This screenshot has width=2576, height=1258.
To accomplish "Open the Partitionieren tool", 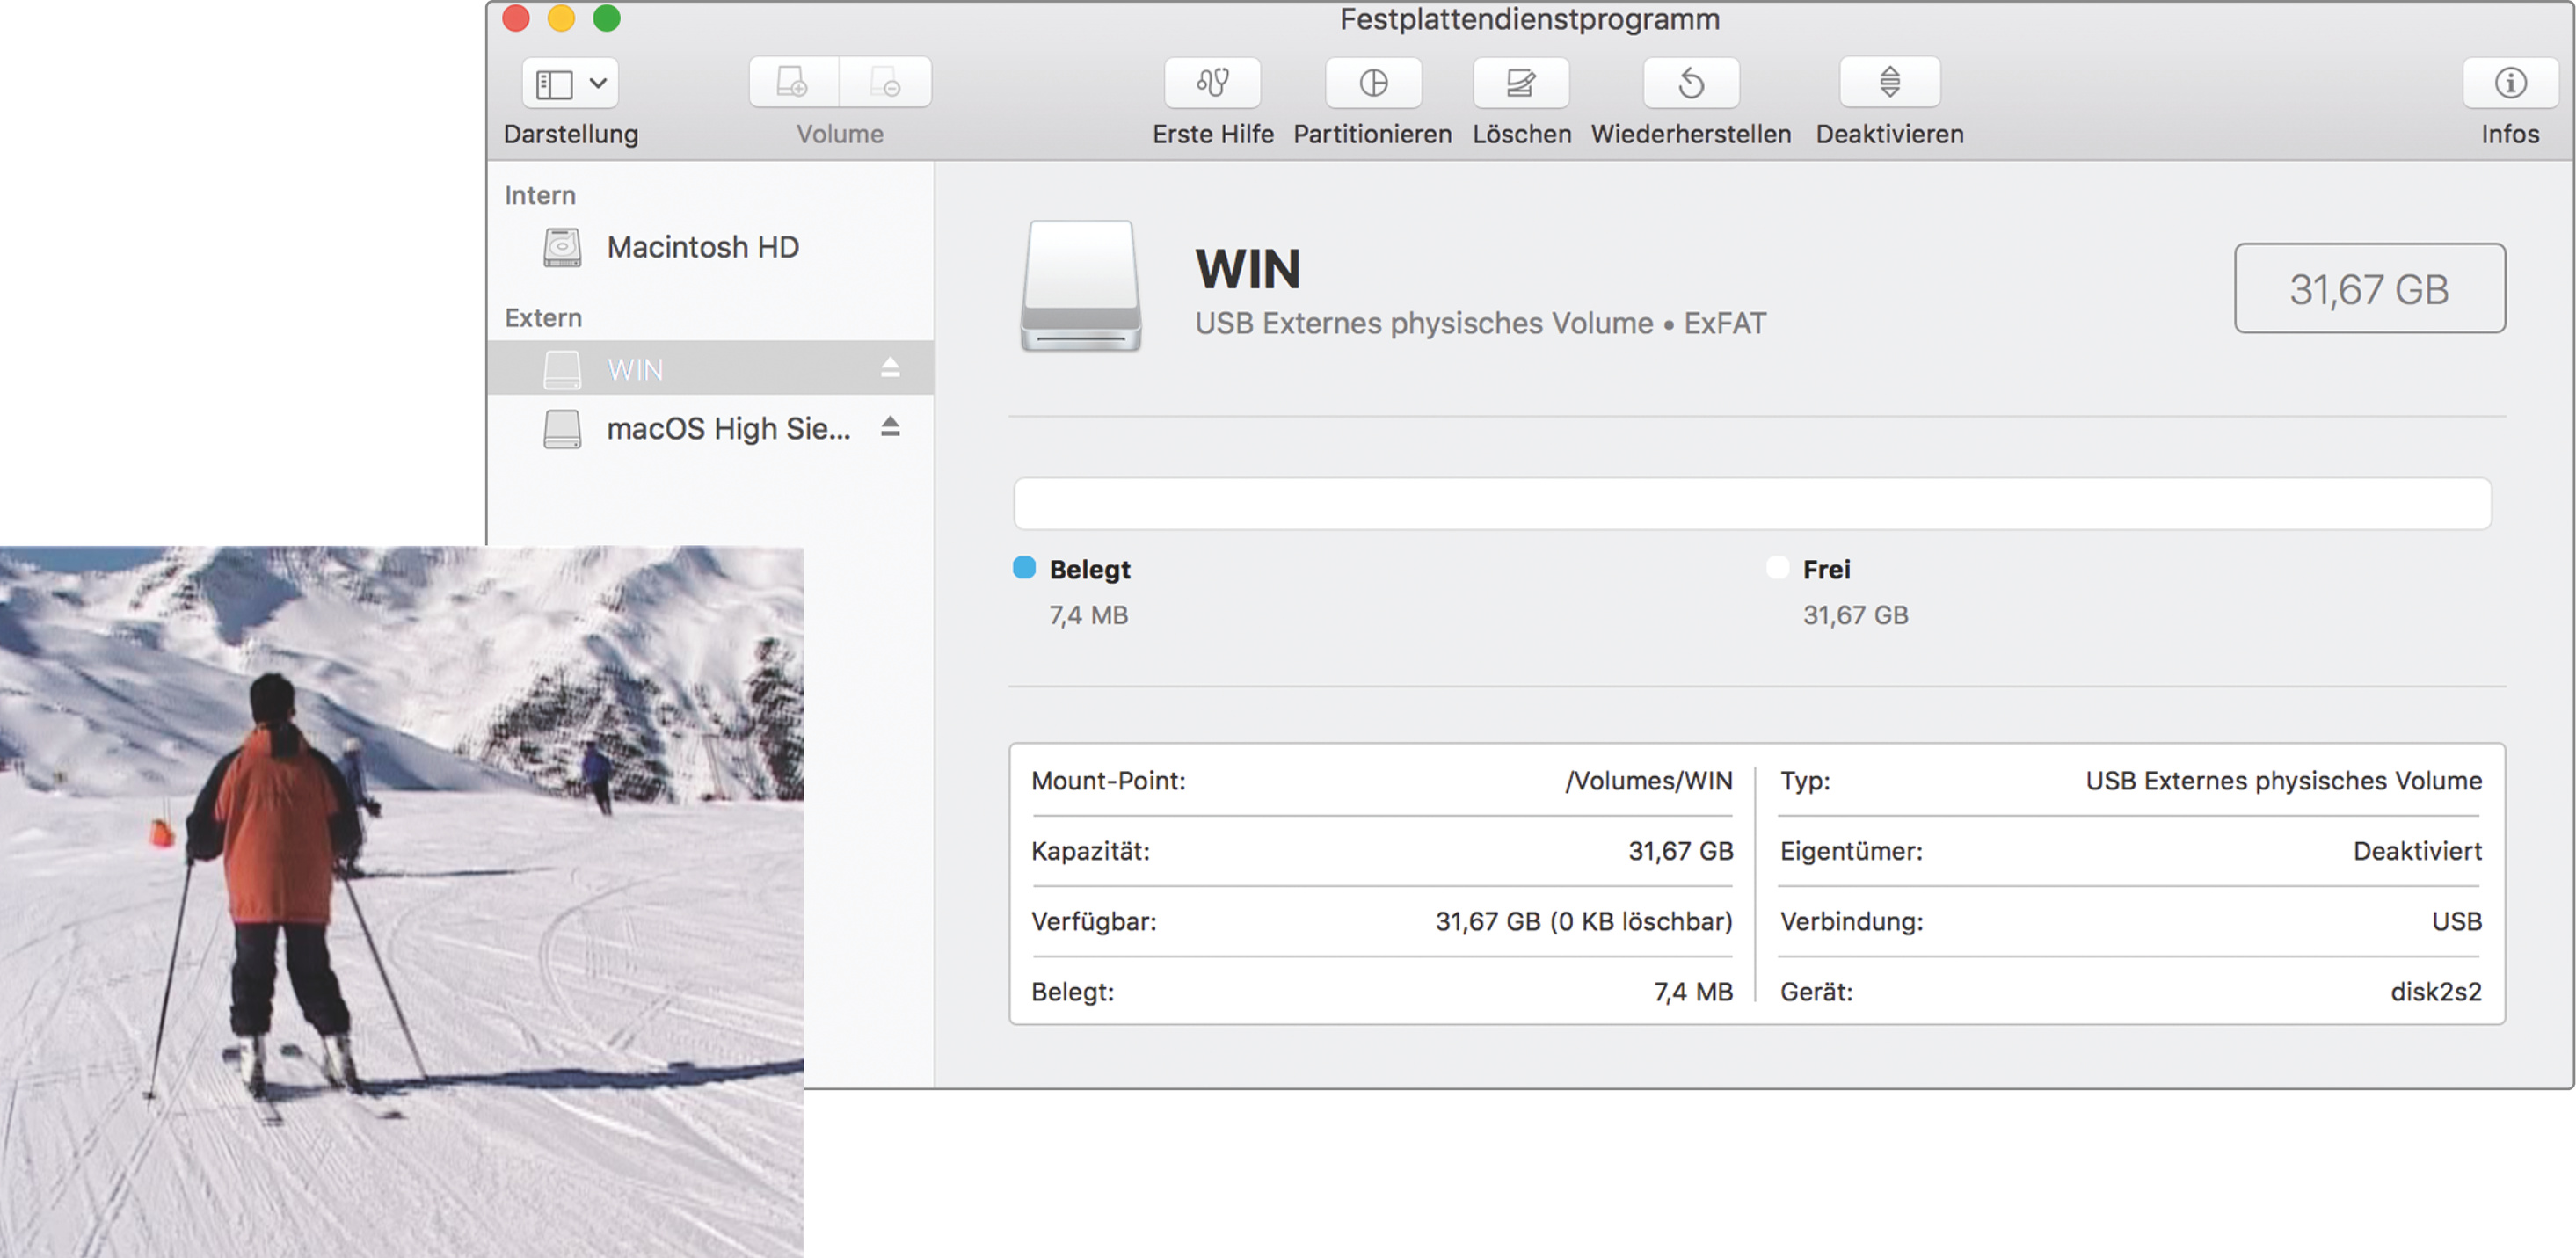I will (x=1373, y=83).
